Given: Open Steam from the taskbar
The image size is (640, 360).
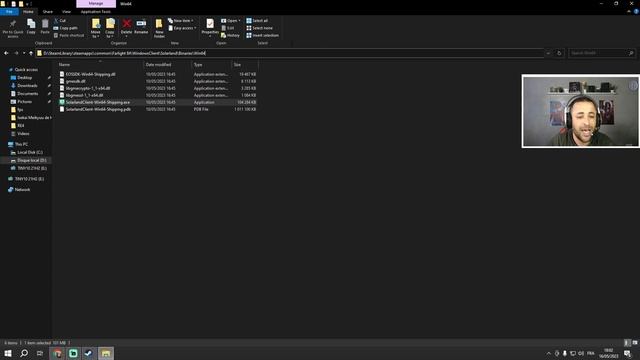Looking at the screenshot, I should coord(89,353).
